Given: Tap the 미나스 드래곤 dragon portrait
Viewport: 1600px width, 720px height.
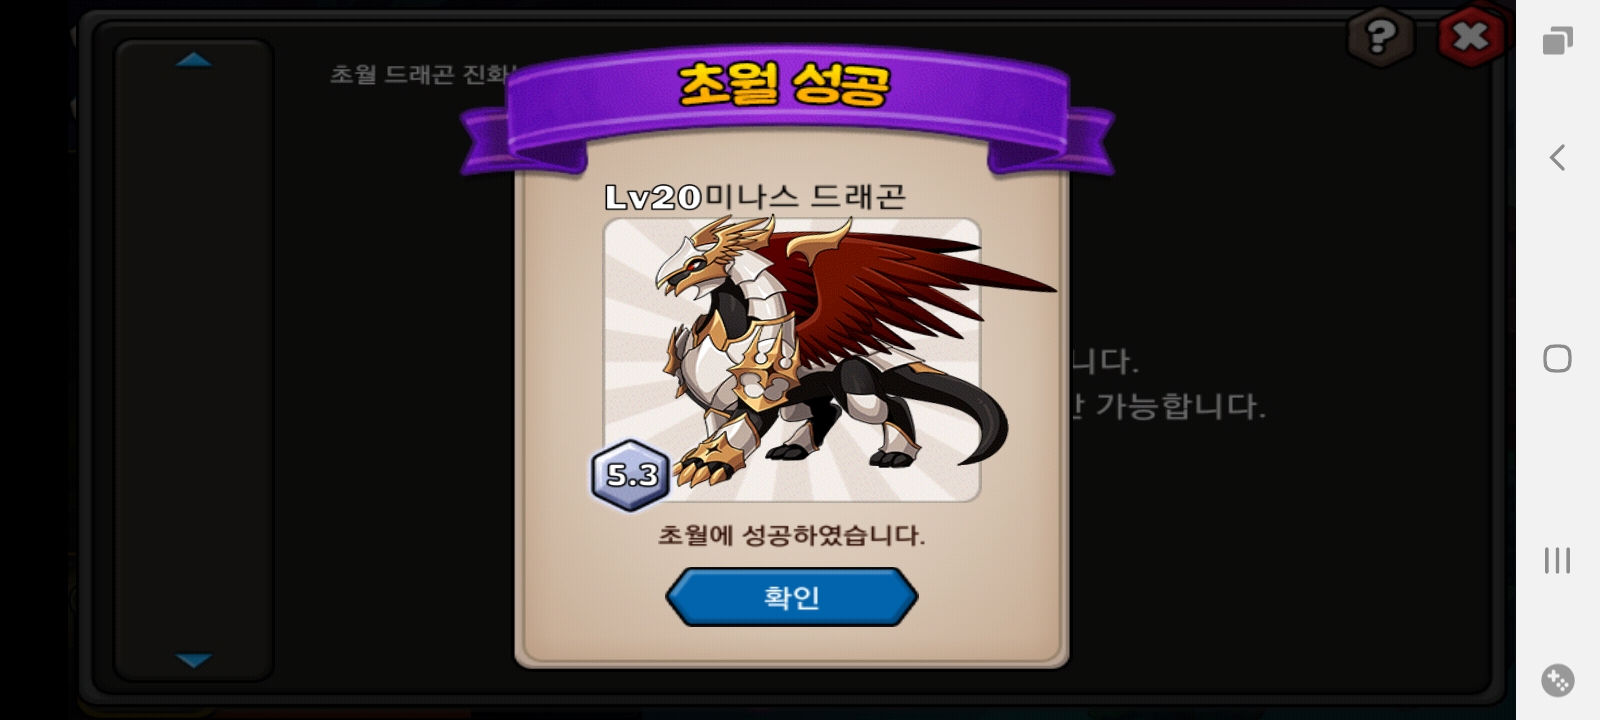Looking at the screenshot, I should pyautogui.click(x=792, y=360).
